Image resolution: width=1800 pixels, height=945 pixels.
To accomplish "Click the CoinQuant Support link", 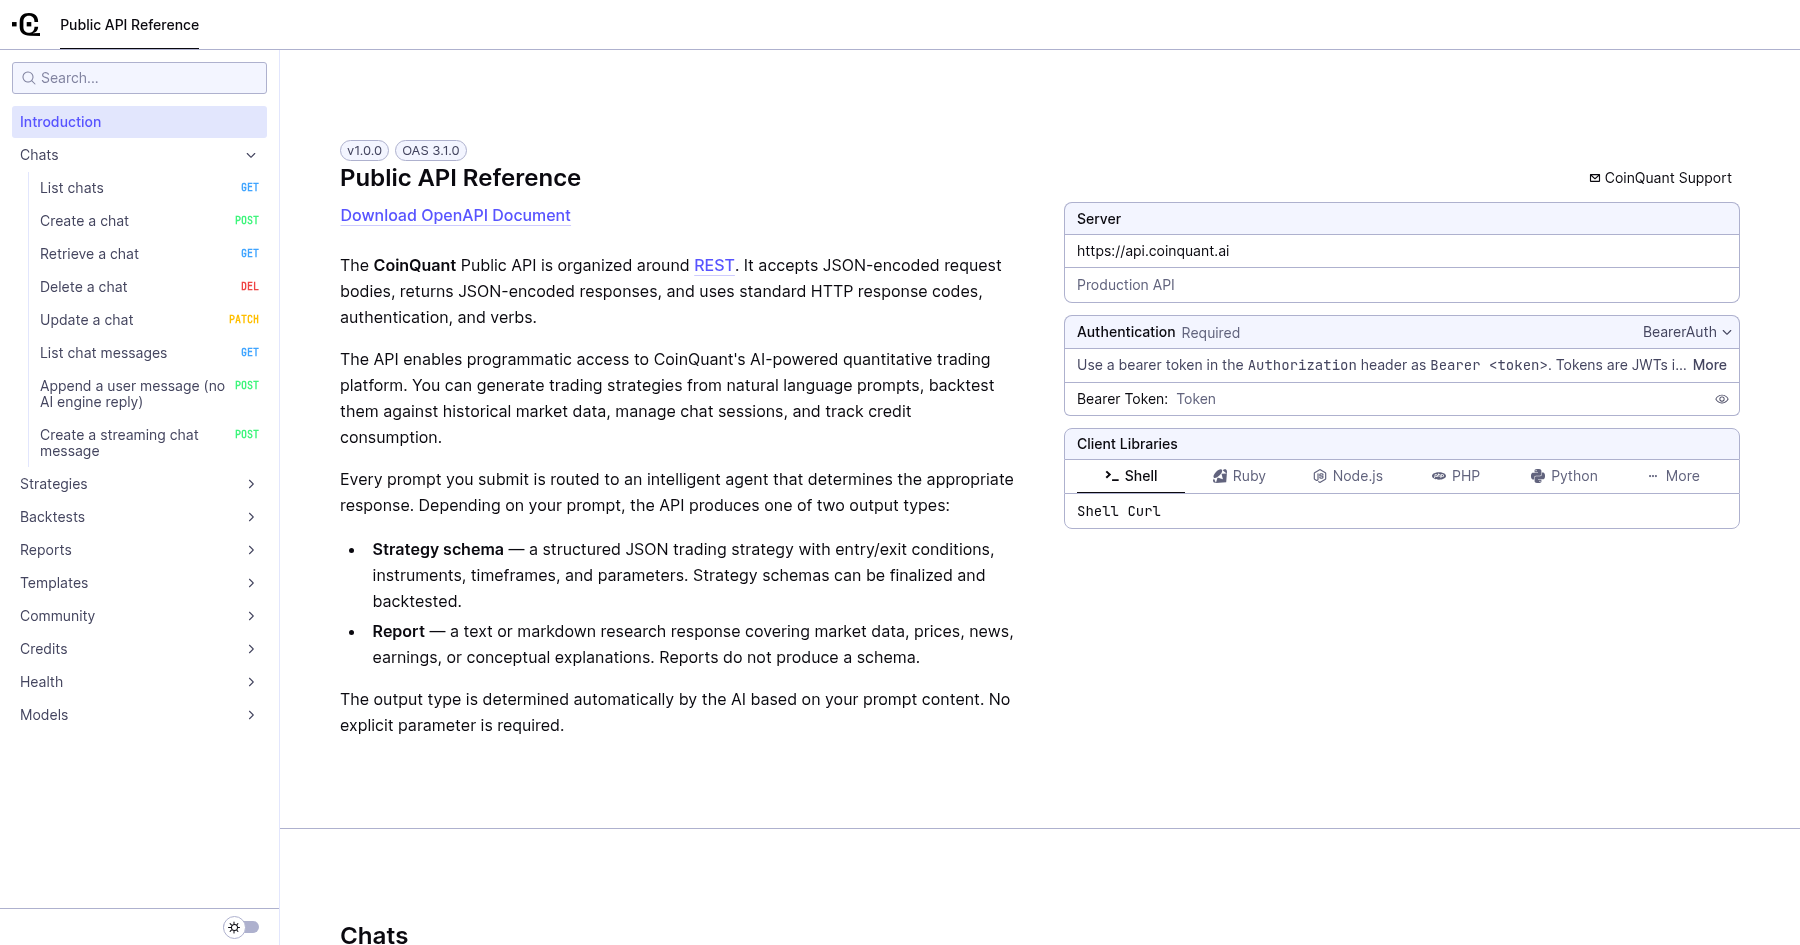I will pos(1660,178).
